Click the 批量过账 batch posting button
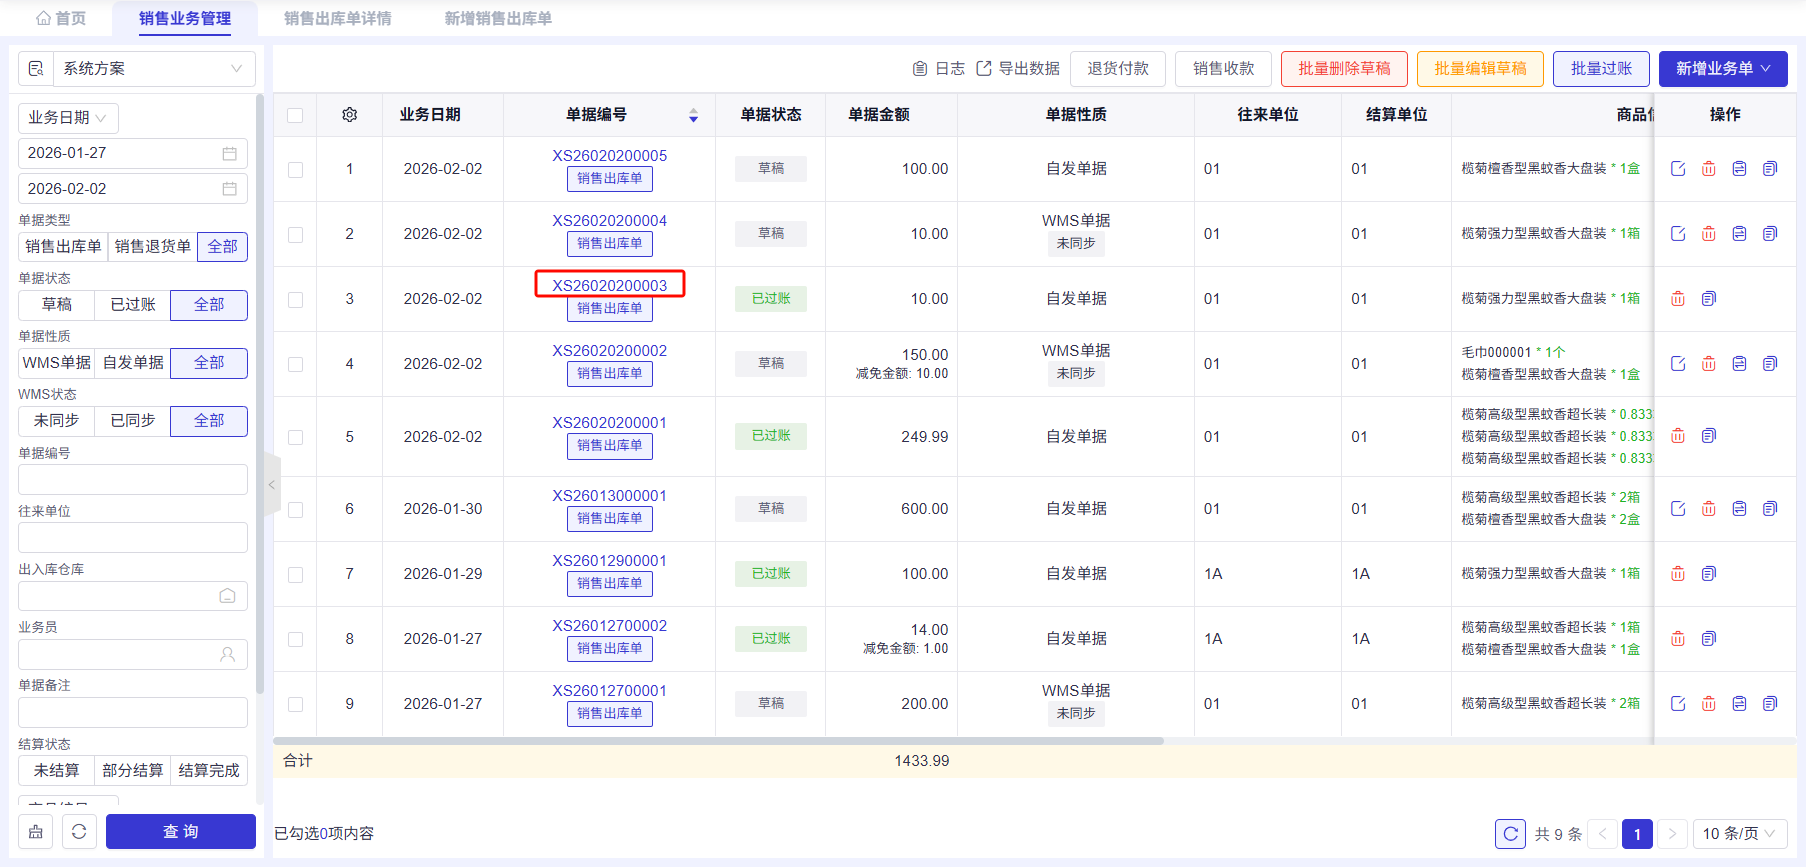Image resolution: width=1806 pixels, height=867 pixels. click(1601, 69)
